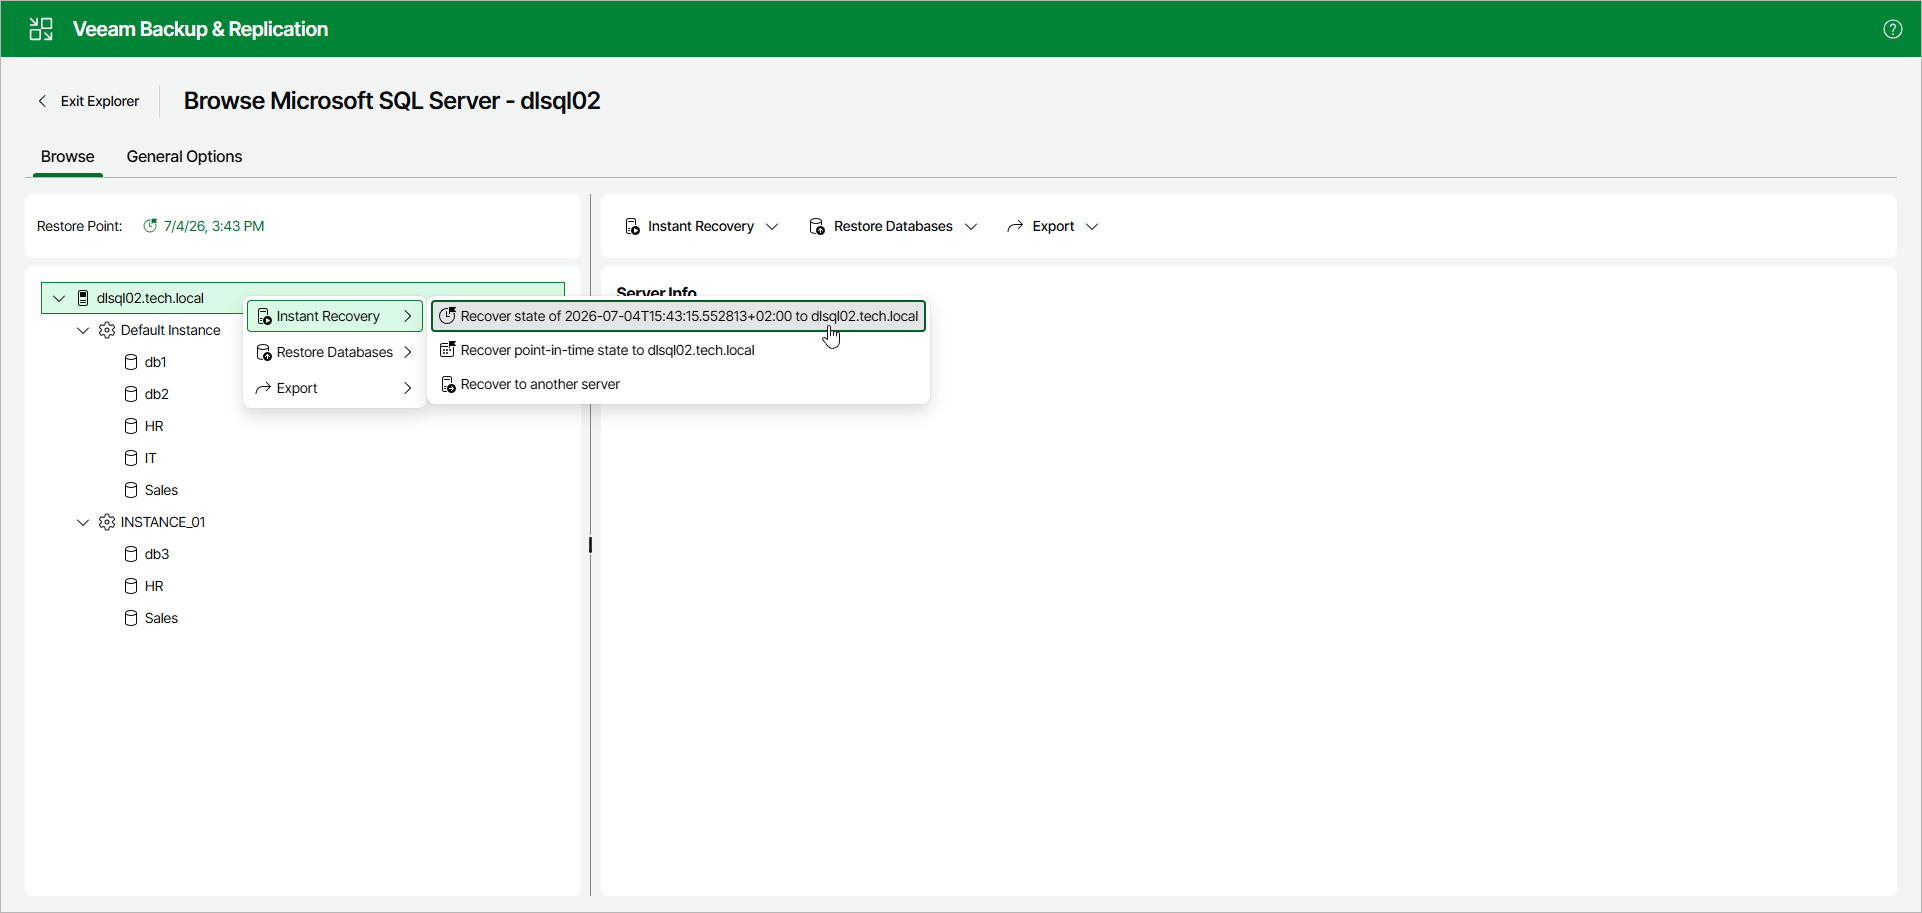Image resolution: width=1922 pixels, height=913 pixels.
Task: Click the toolbar Restore Databases icon
Action: click(x=817, y=227)
